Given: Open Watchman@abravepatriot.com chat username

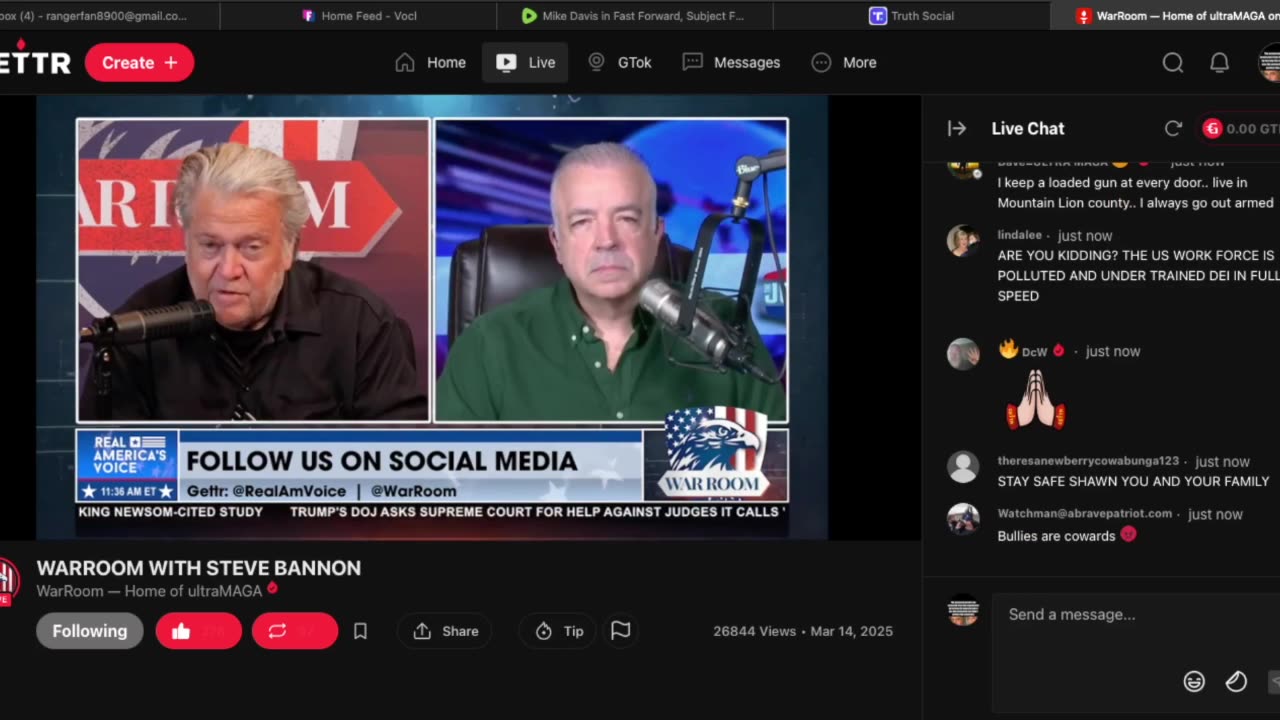Looking at the screenshot, I should (x=1084, y=513).
